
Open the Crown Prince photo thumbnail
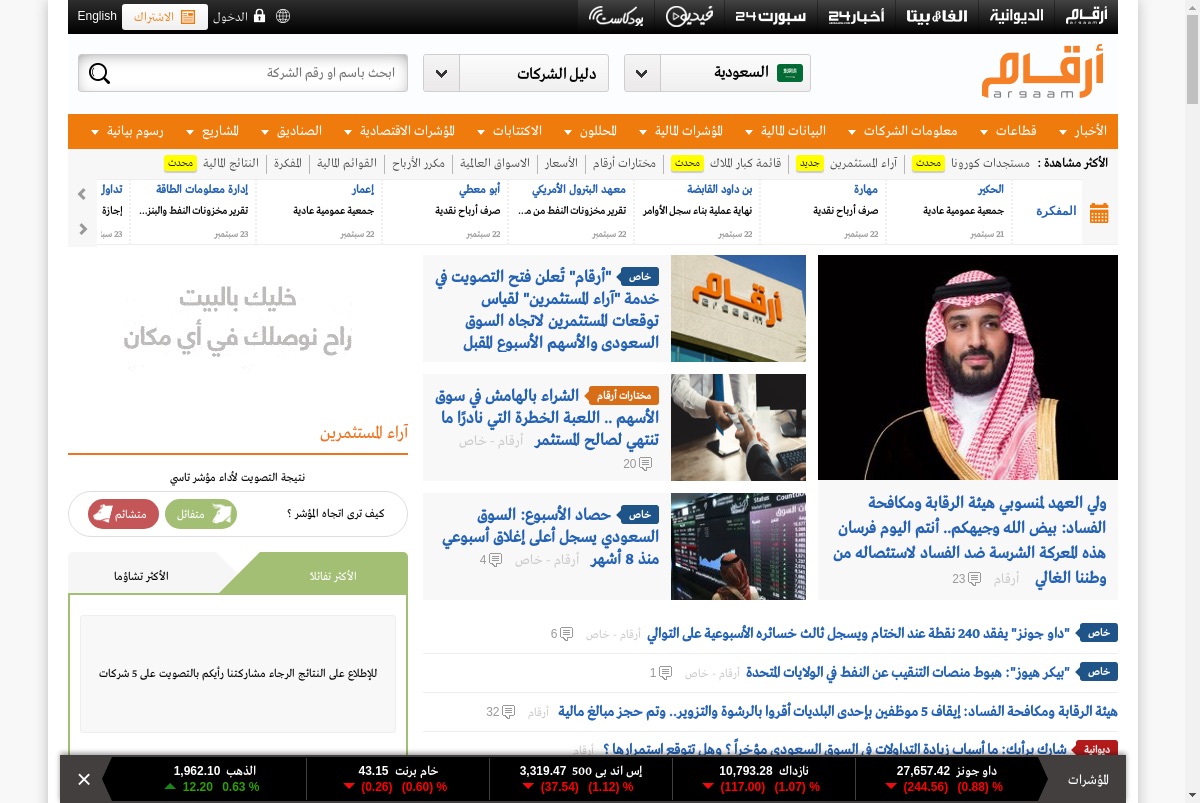[x=968, y=368]
